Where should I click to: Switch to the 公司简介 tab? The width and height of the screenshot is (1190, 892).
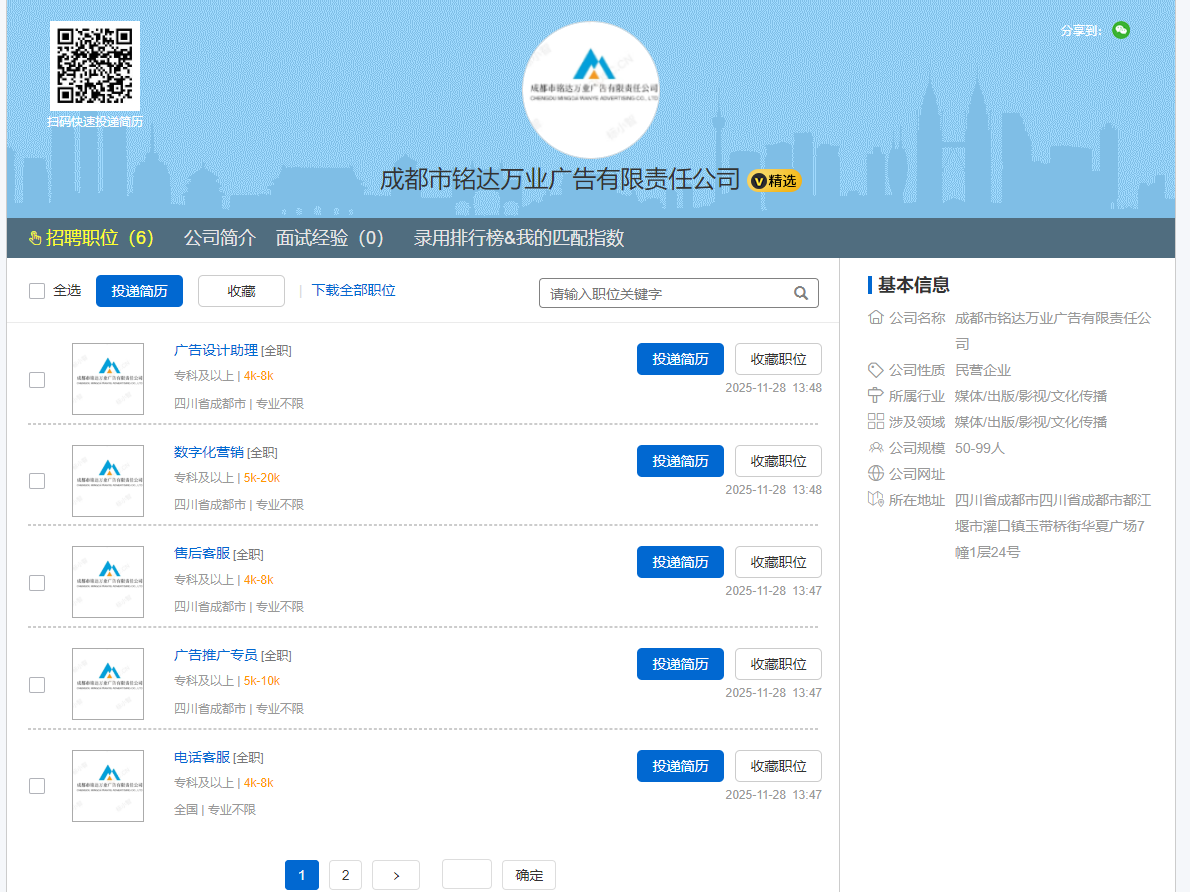pos(220,238)
